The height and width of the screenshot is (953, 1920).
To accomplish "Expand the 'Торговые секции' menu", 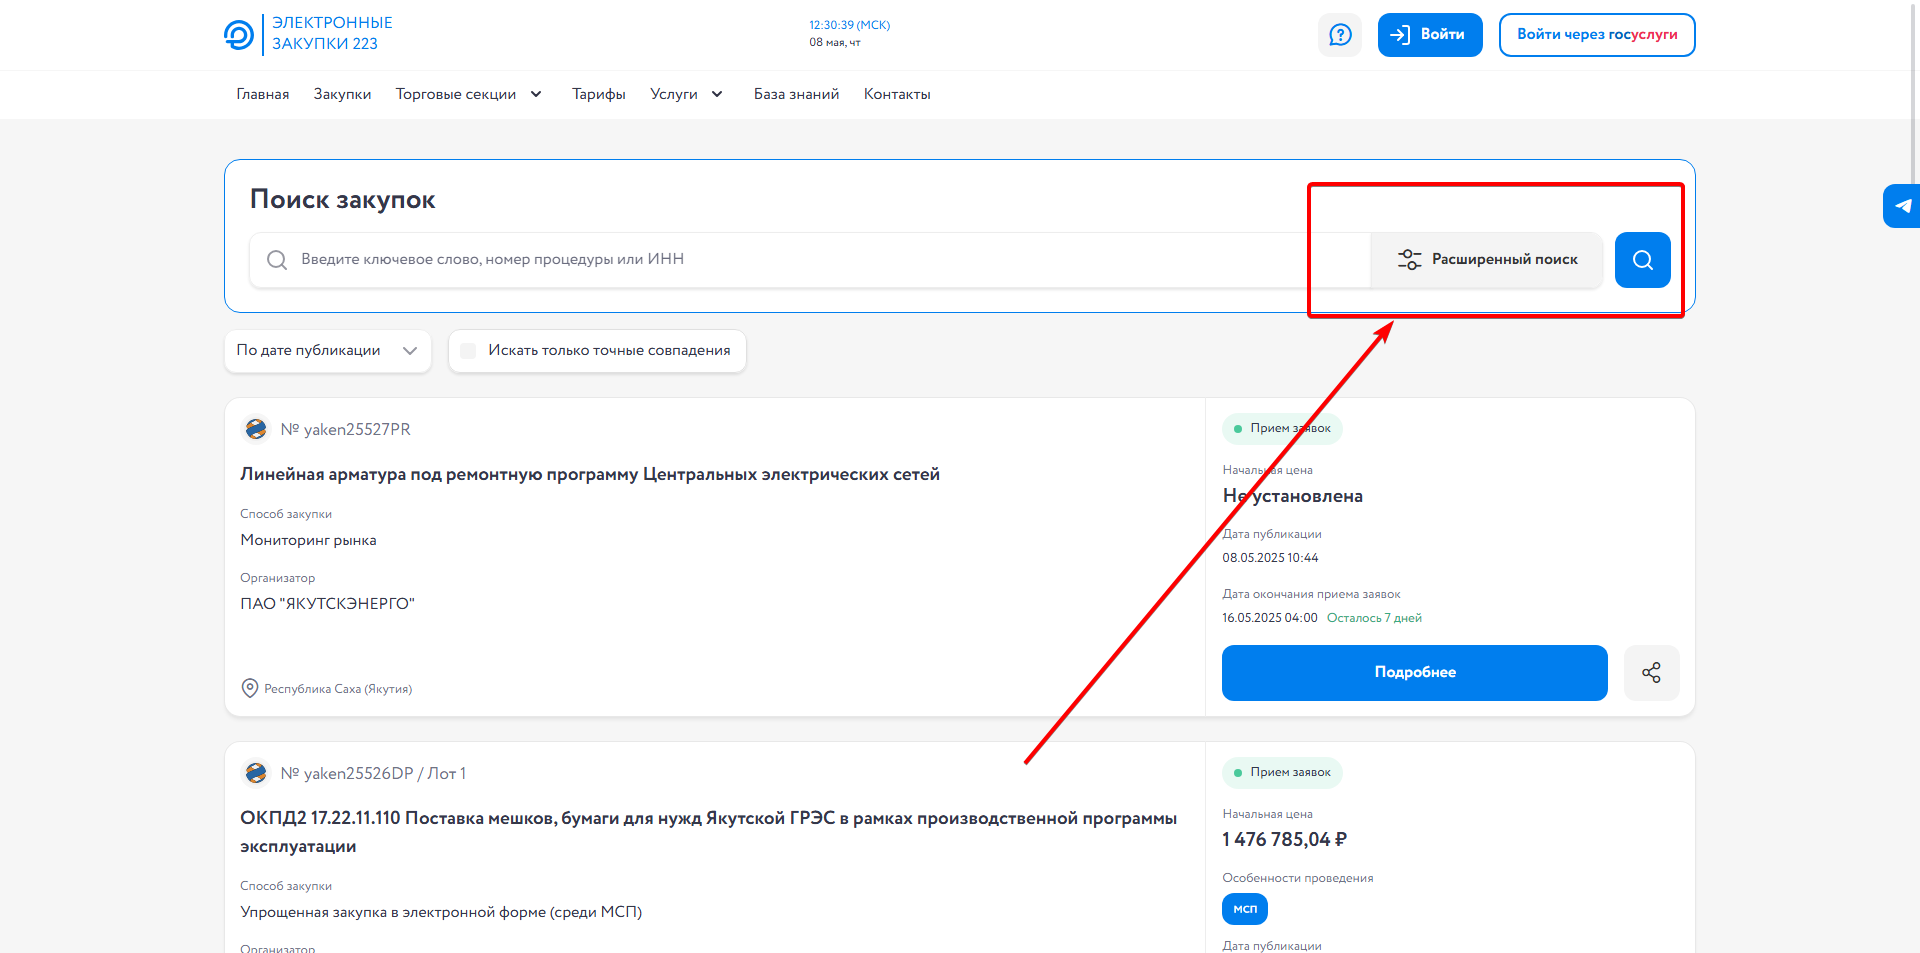I will [x=469, y=94].
